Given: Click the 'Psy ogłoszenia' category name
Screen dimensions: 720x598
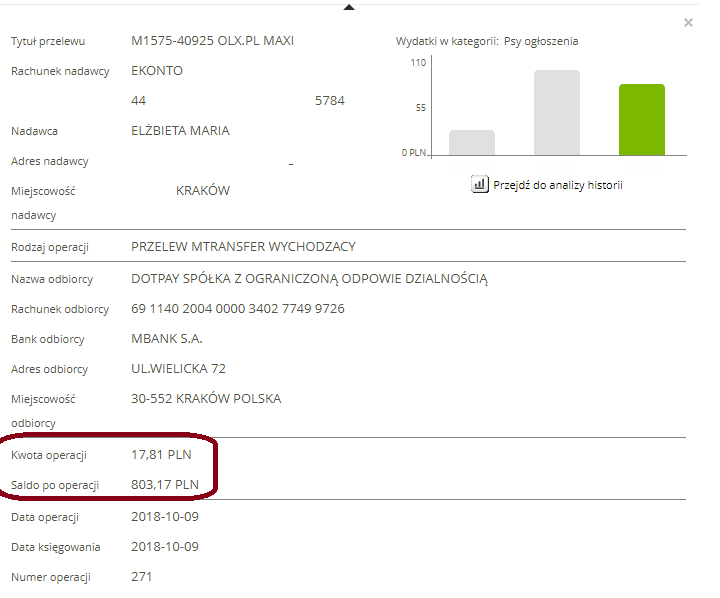Looking at the screenshot, I should pyautogui.click(x=540, y=41).
